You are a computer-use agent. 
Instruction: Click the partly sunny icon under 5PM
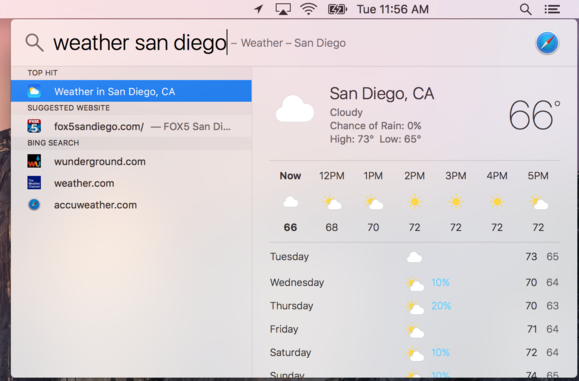(x=538, y=202)
